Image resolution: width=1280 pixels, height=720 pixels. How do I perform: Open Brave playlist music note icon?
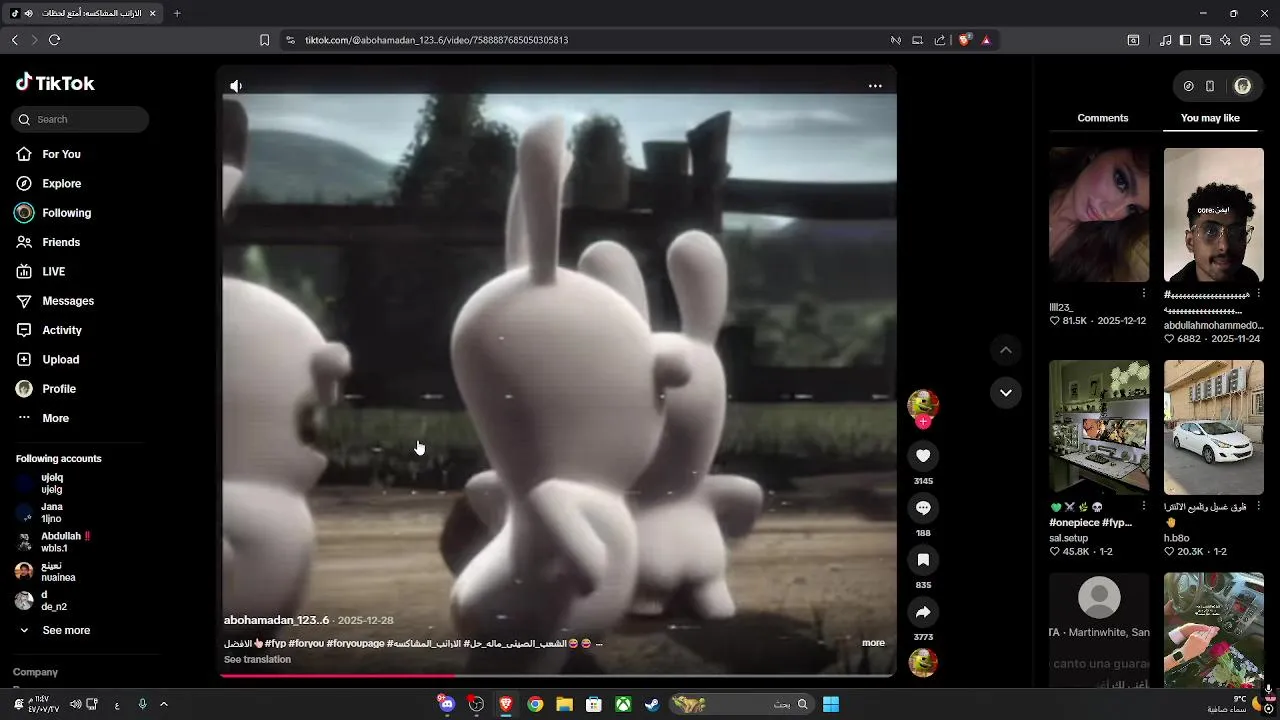(x=1165, y=40)
